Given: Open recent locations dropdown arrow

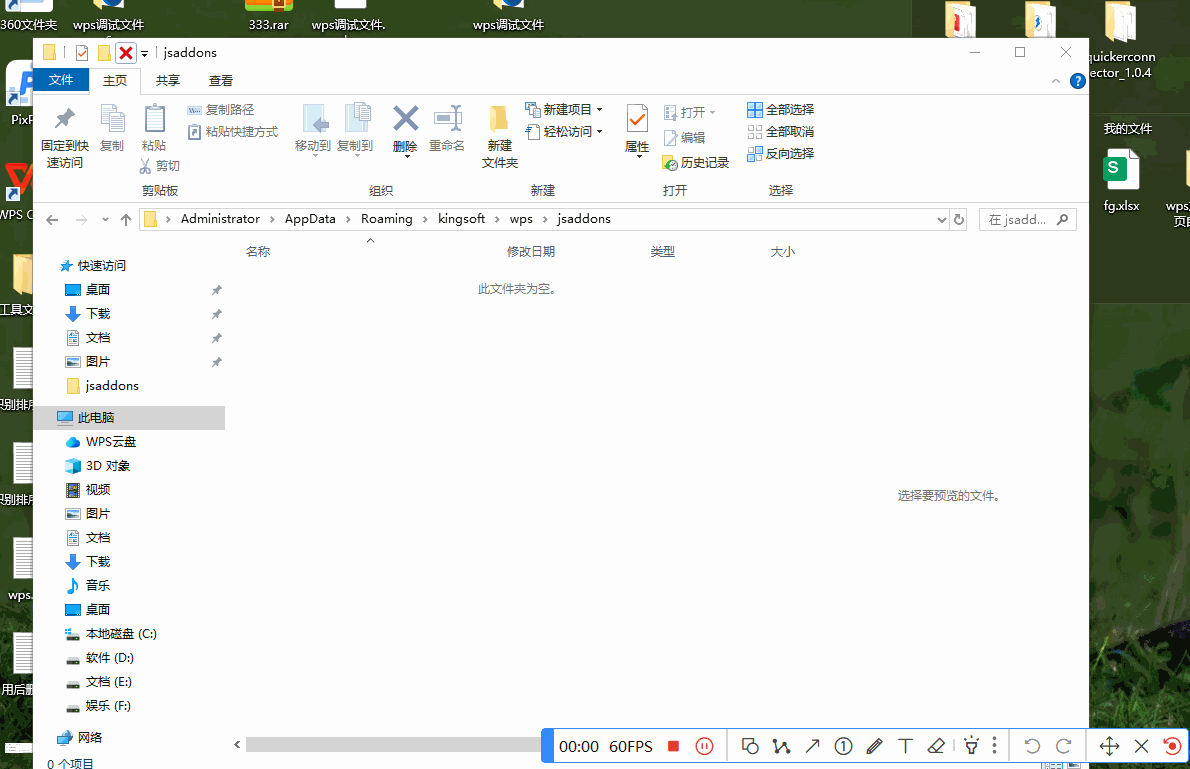Looking at the screenshot, I should pos(105,220).
